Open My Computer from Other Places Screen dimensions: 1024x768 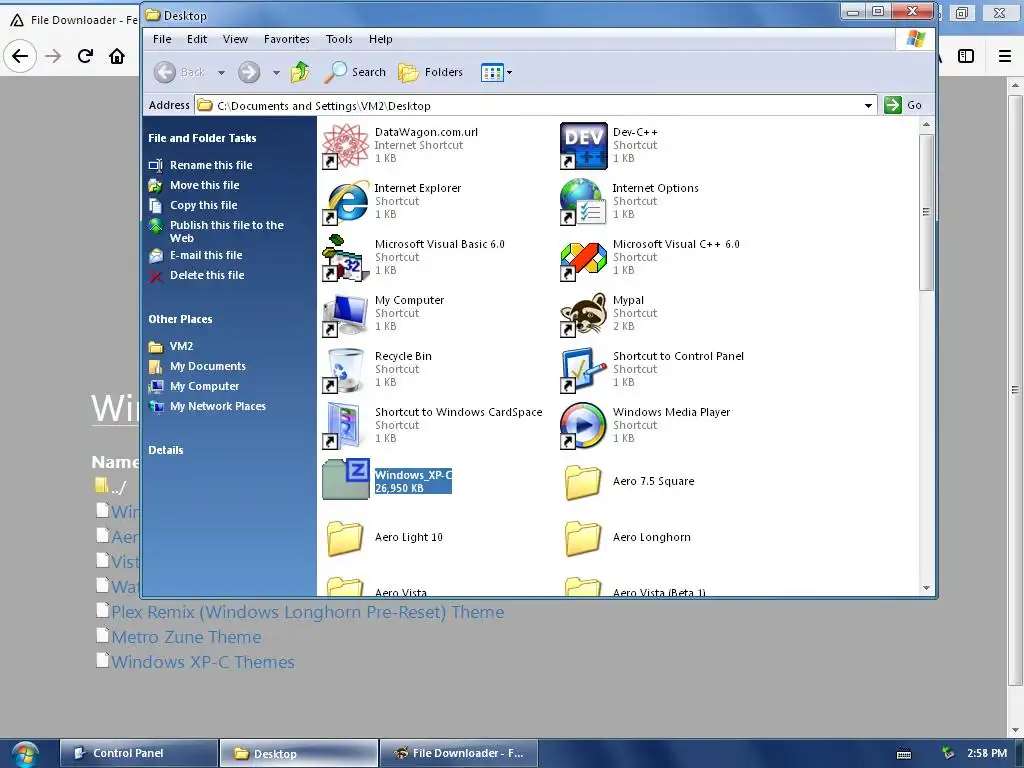pos(204,387)
